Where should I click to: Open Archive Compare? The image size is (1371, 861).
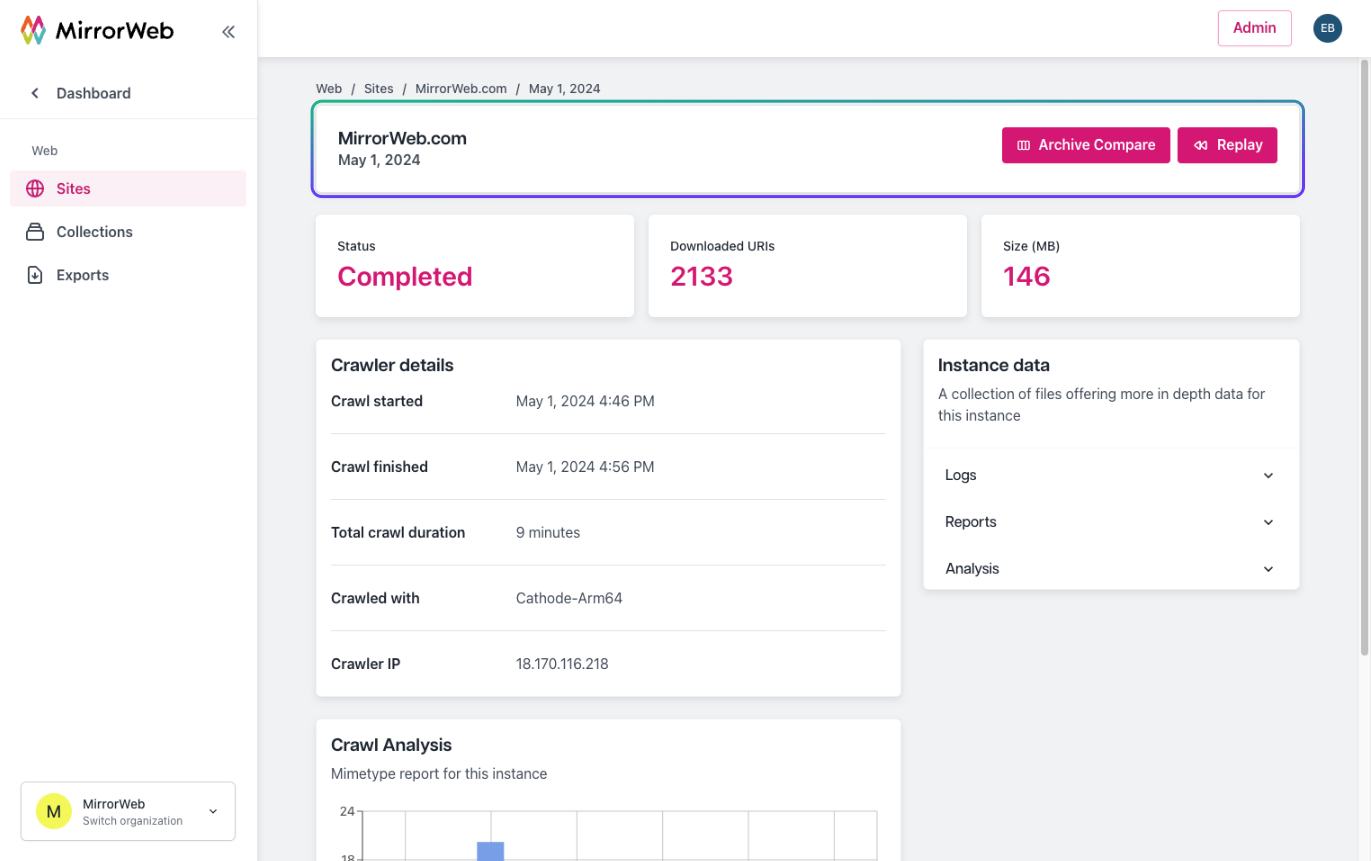1086,145
